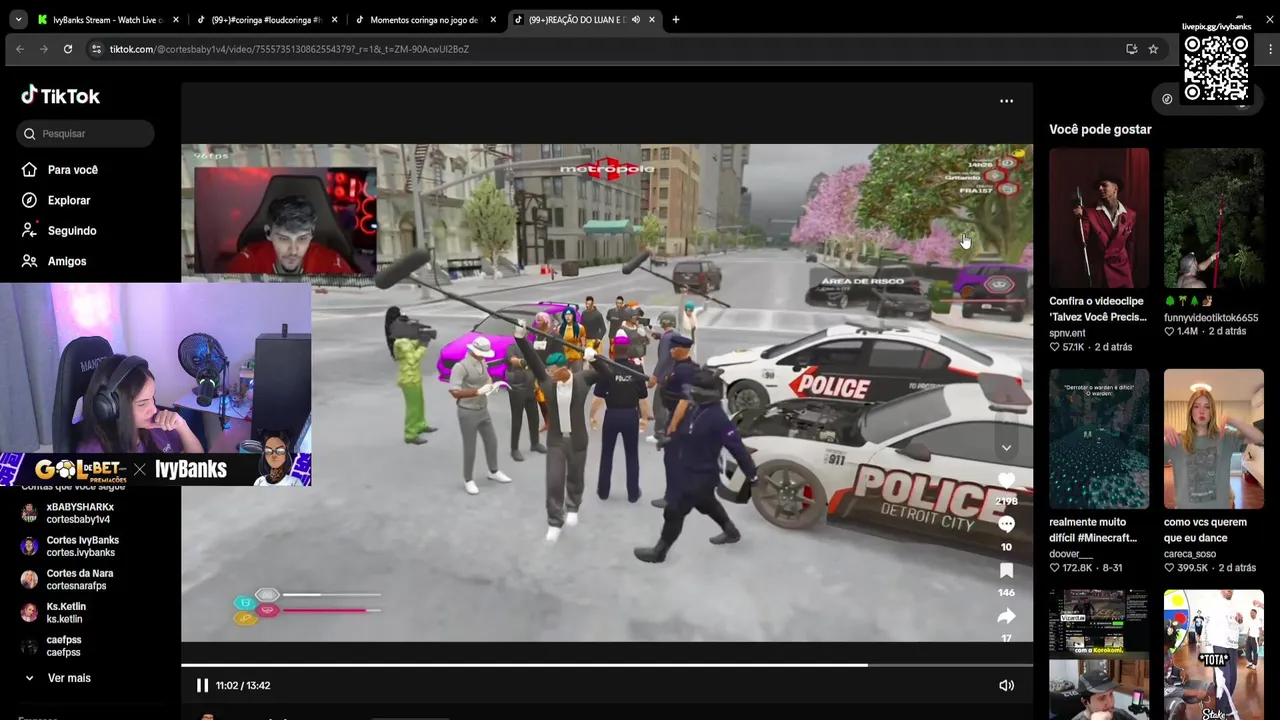Switch to IvyBanks Stream browser tab

coord(107,19)
